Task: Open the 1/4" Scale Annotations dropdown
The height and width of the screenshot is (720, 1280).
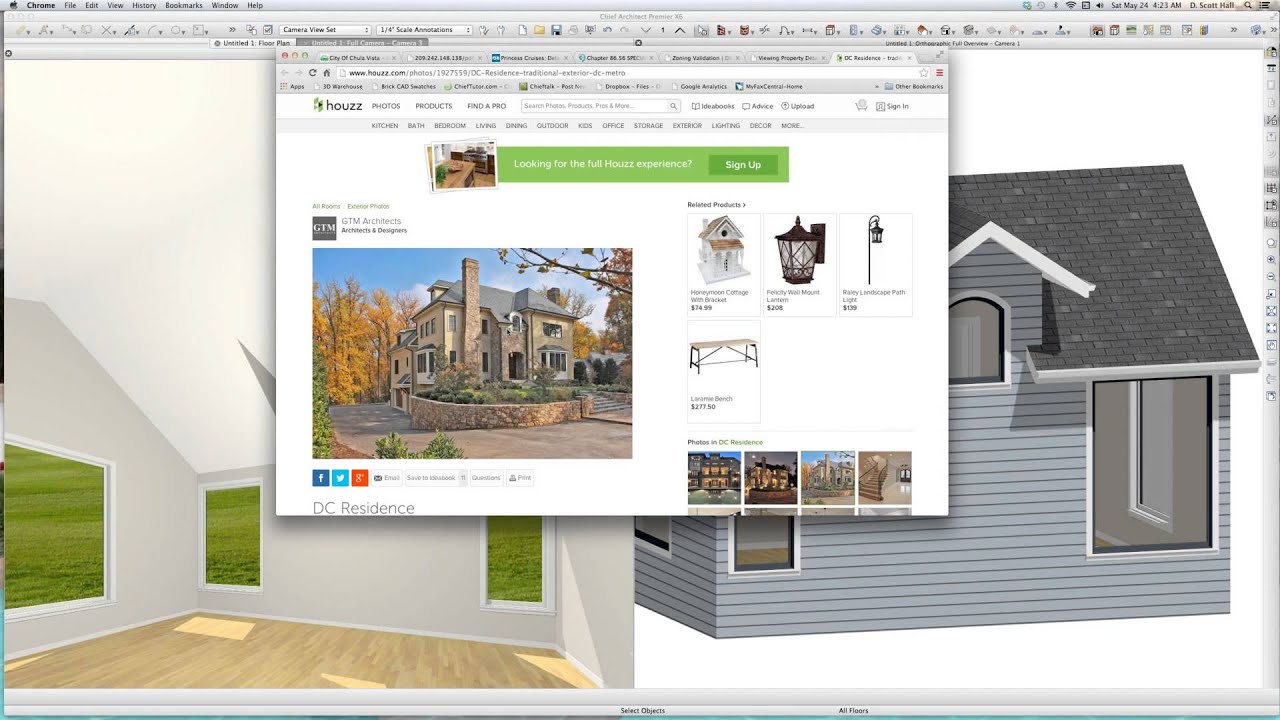Action: pos(425,30)
